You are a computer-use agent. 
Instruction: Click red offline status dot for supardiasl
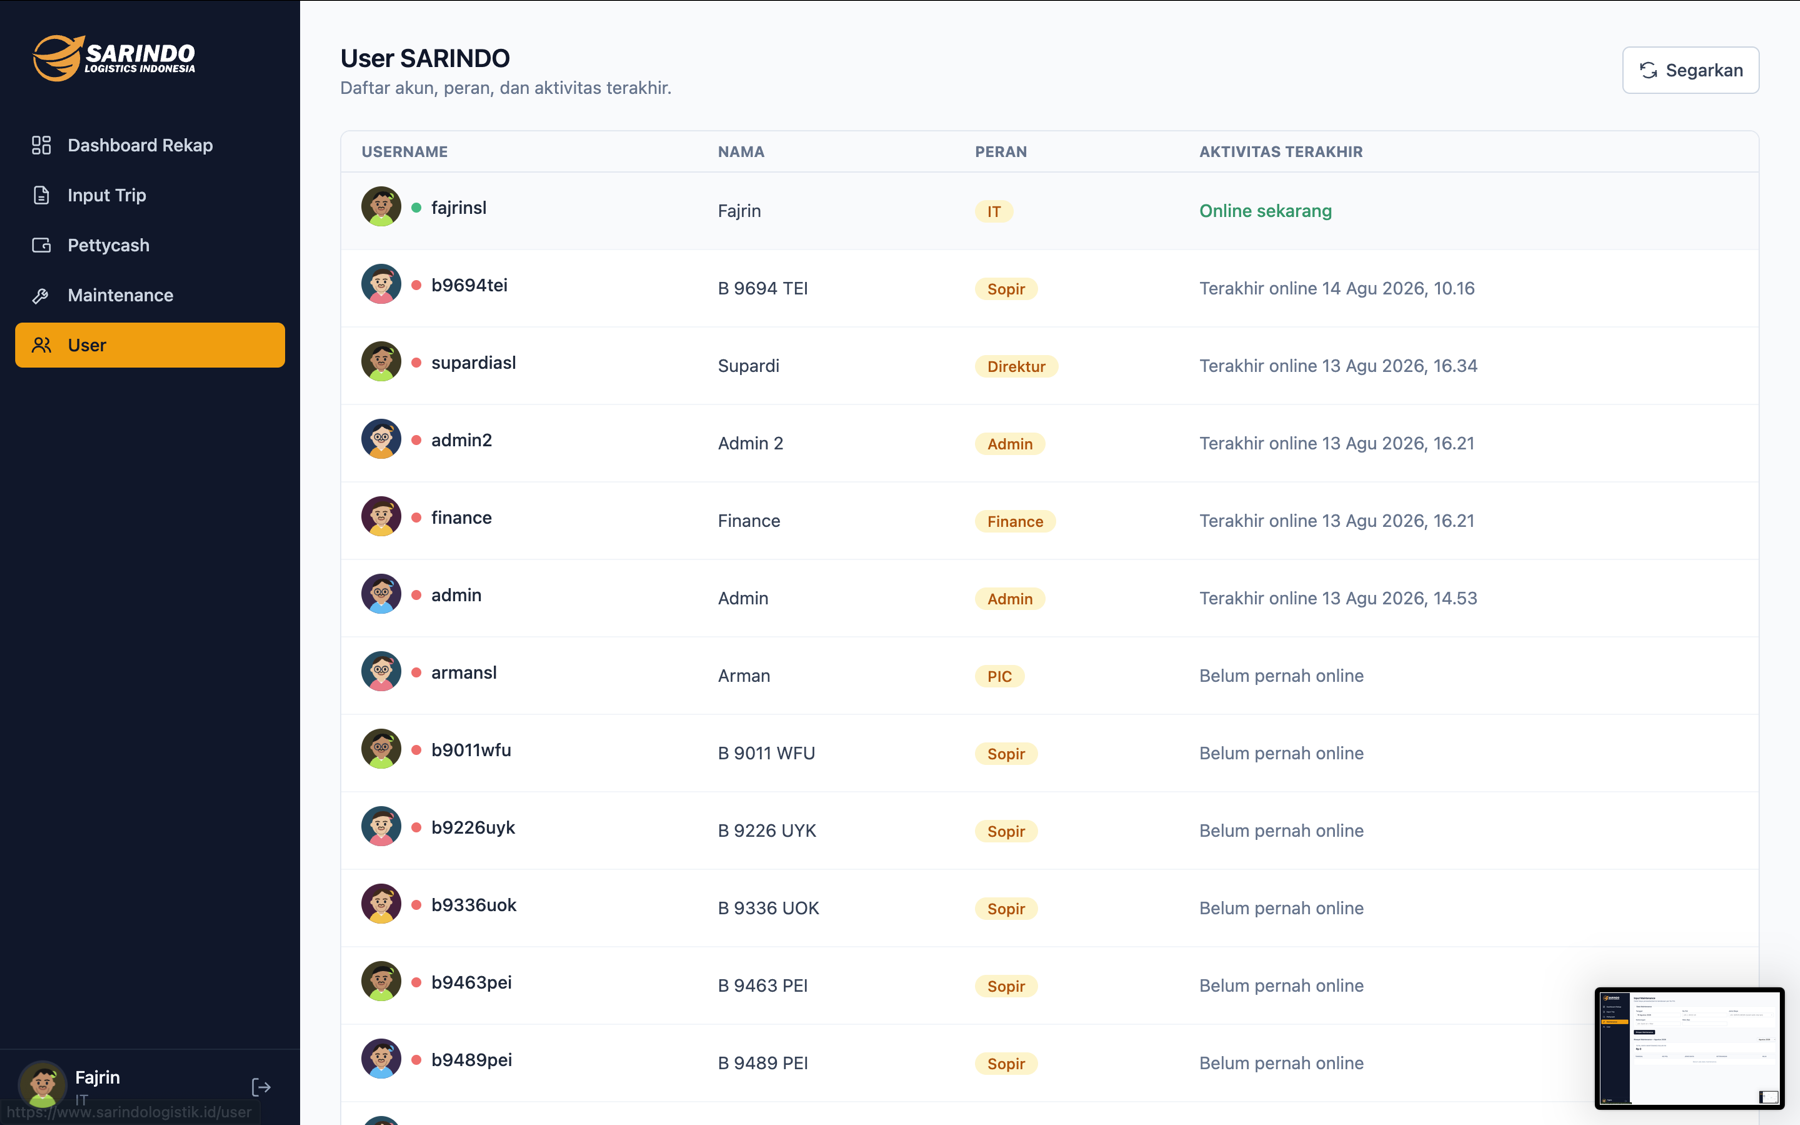416,362
